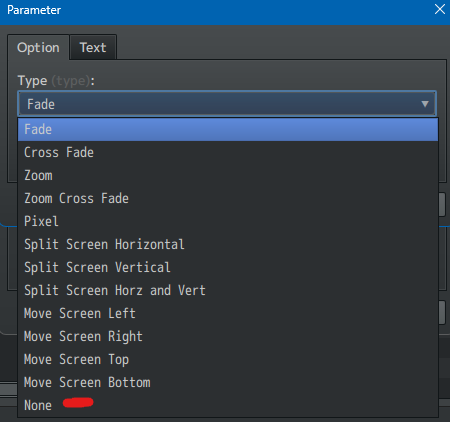Pick Zoom Cross Fade option
Image resolution: width=450 pixels, height=422 pixels.
(x=228, y=198)
